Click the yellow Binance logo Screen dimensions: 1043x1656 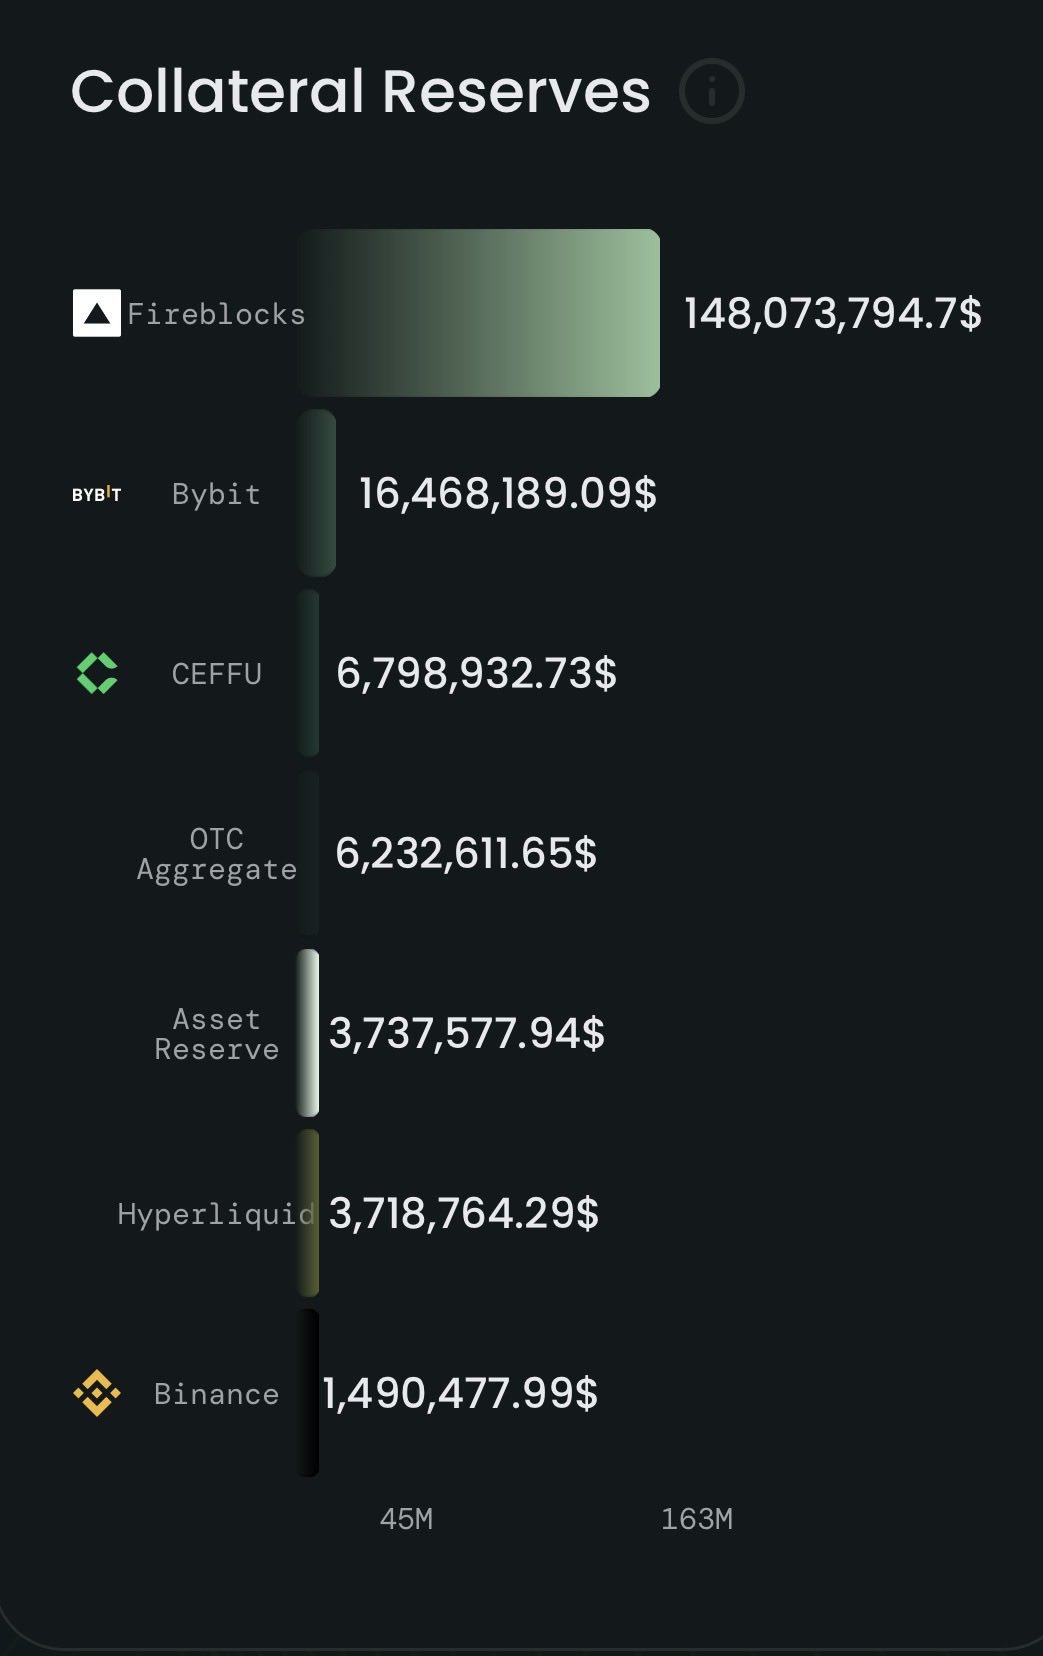pos(97,1392)
